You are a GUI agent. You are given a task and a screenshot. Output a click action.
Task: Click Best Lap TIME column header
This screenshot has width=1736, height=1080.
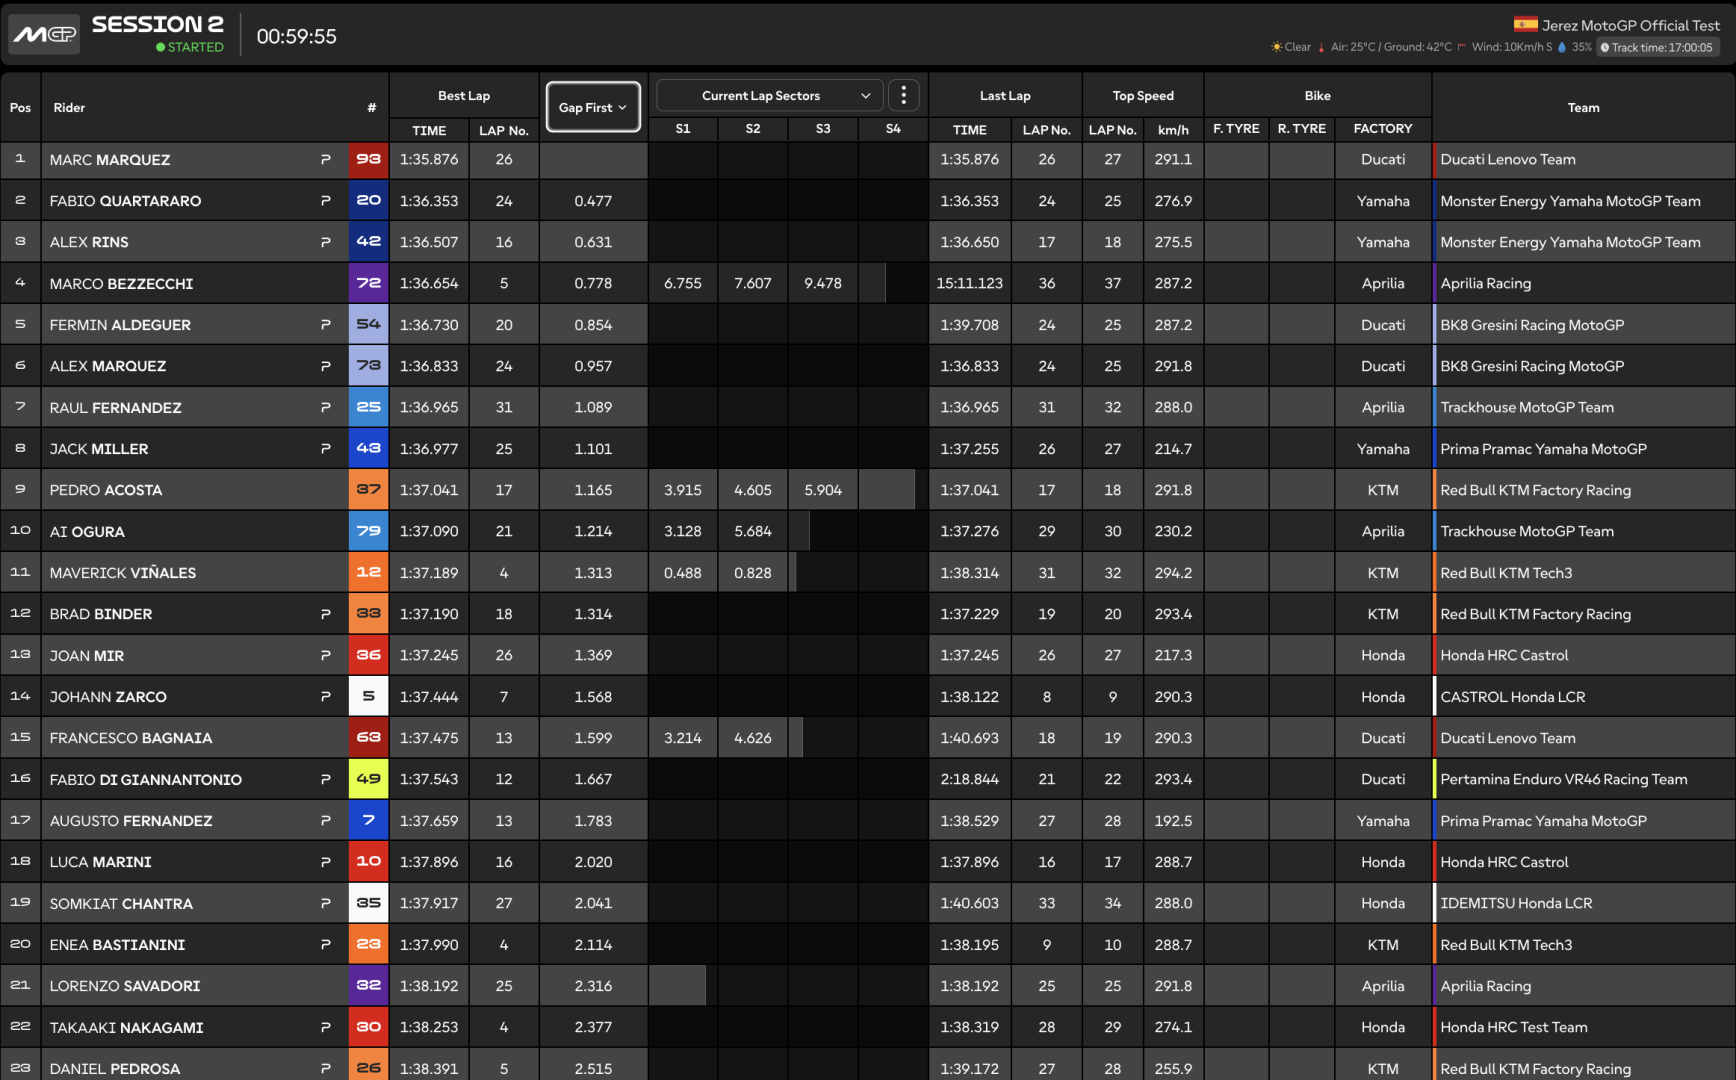[x=429, y=130]
